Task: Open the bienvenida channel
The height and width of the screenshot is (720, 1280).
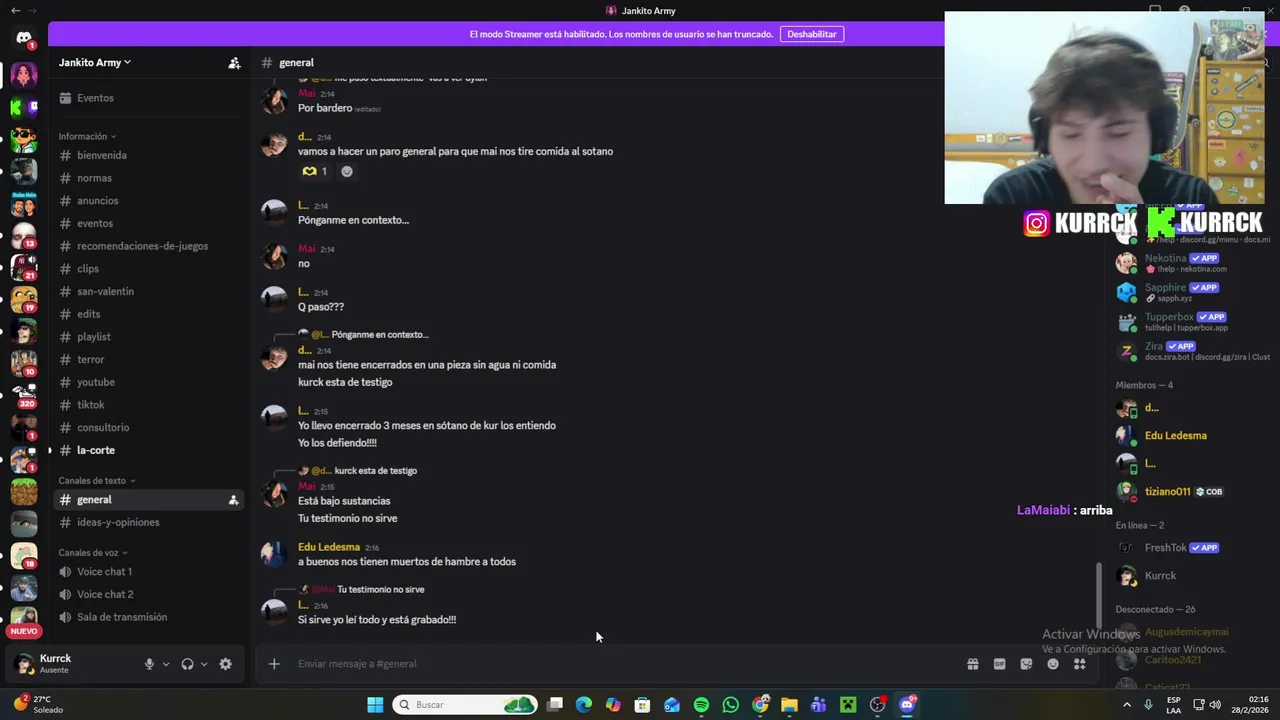Action: point(102,155)
